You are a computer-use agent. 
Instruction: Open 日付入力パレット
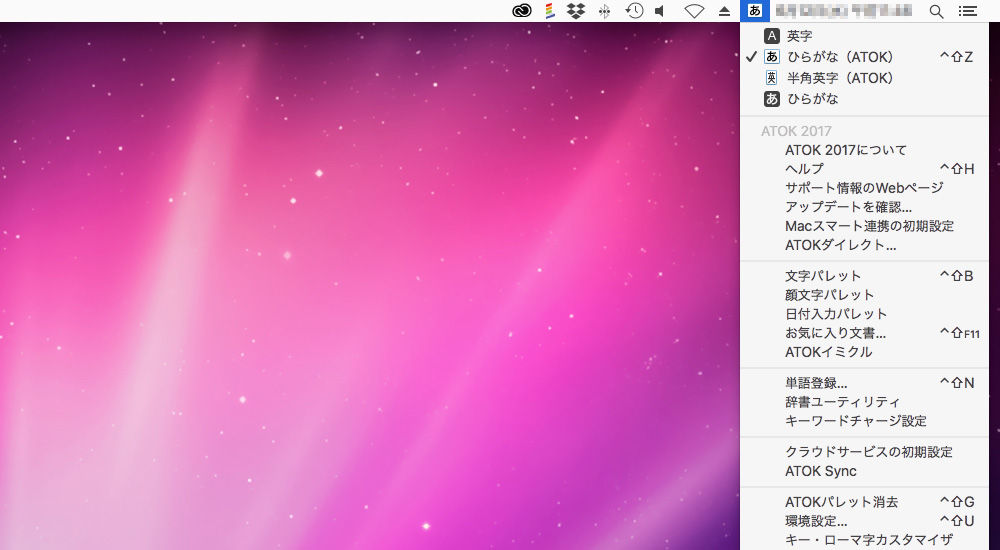coord(864,314)
